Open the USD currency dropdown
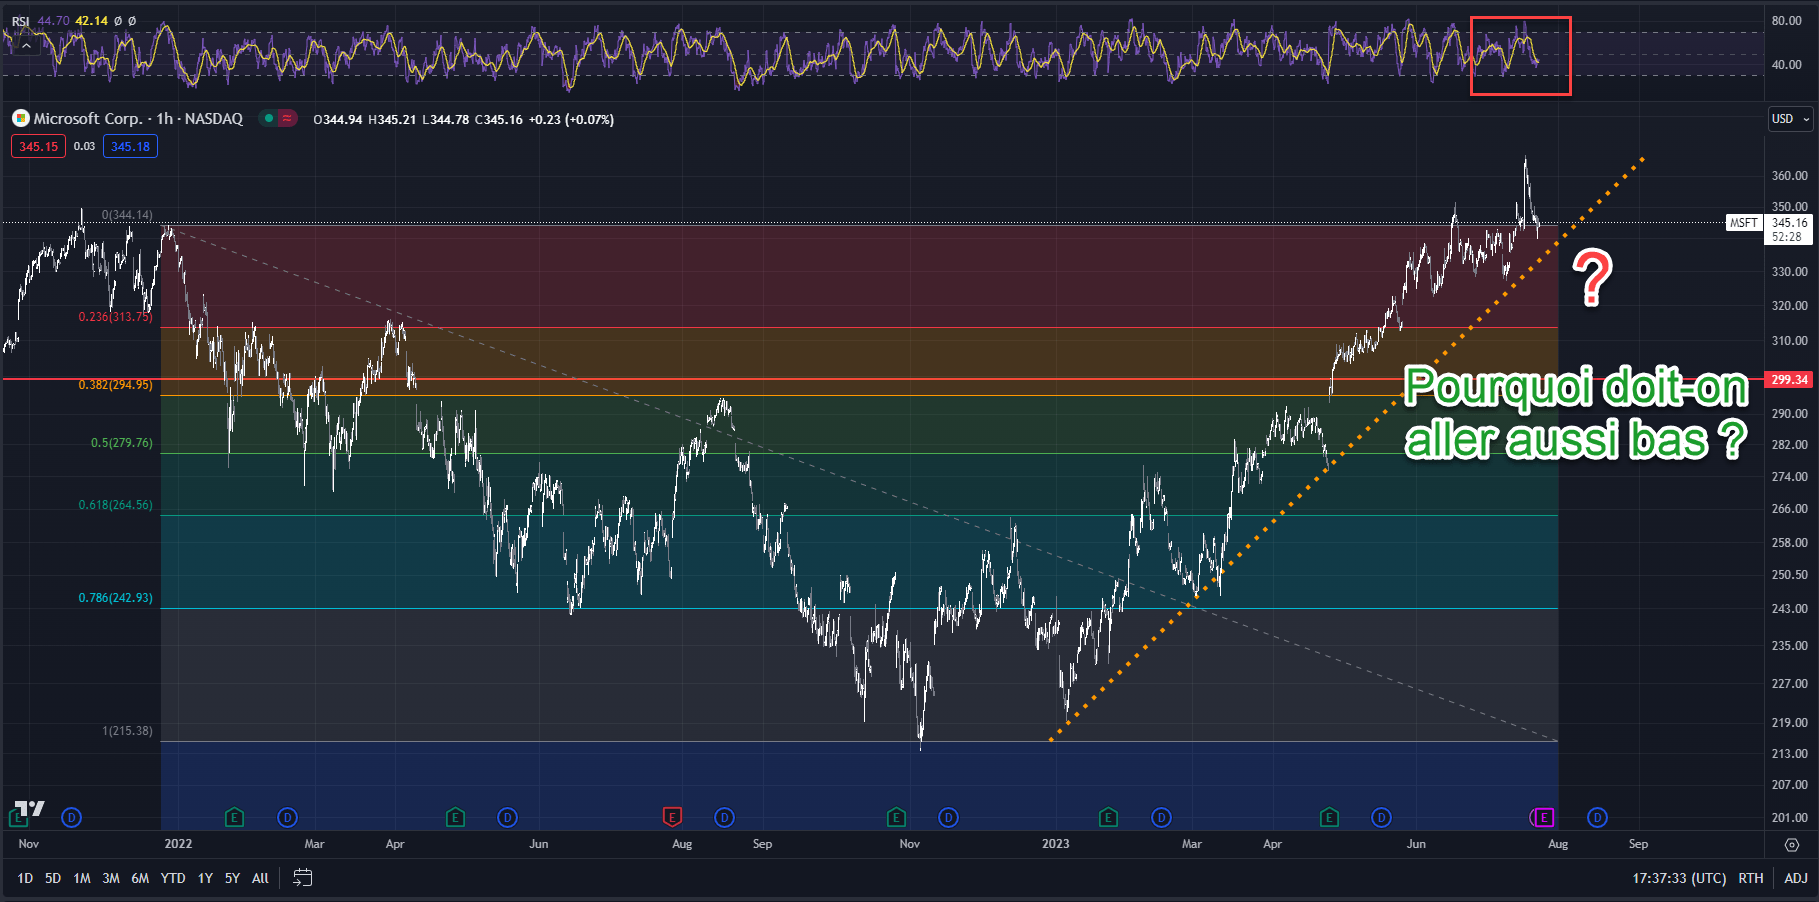Image resolution: width=1819 pixels, height=902 pixels. pos(1791,118)
